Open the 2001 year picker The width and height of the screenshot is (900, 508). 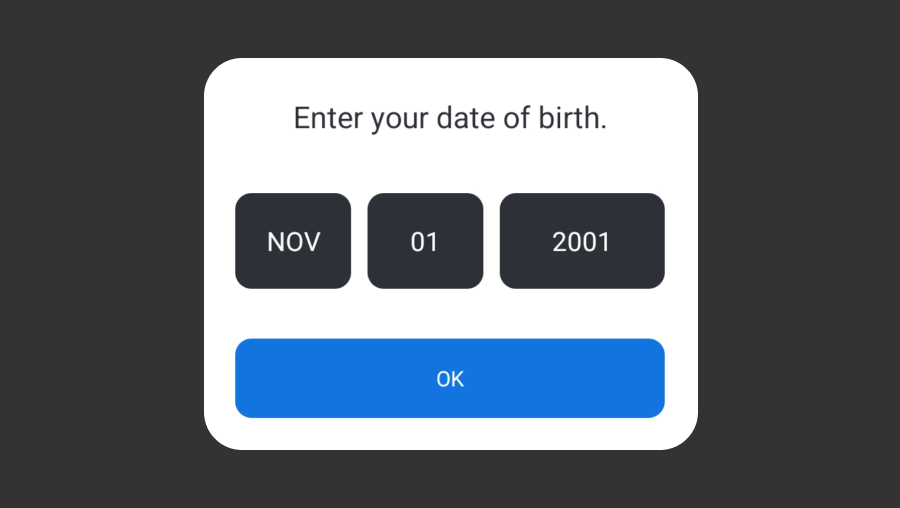[582, 241]
